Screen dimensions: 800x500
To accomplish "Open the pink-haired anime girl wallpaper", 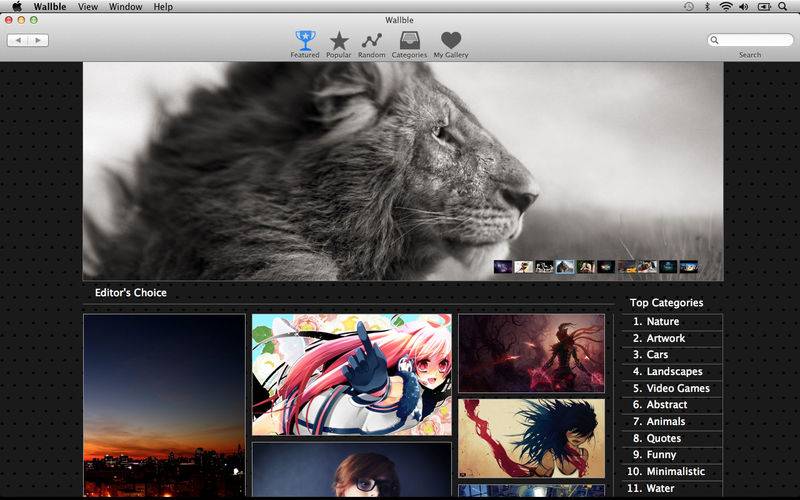I will click(351, 375).
